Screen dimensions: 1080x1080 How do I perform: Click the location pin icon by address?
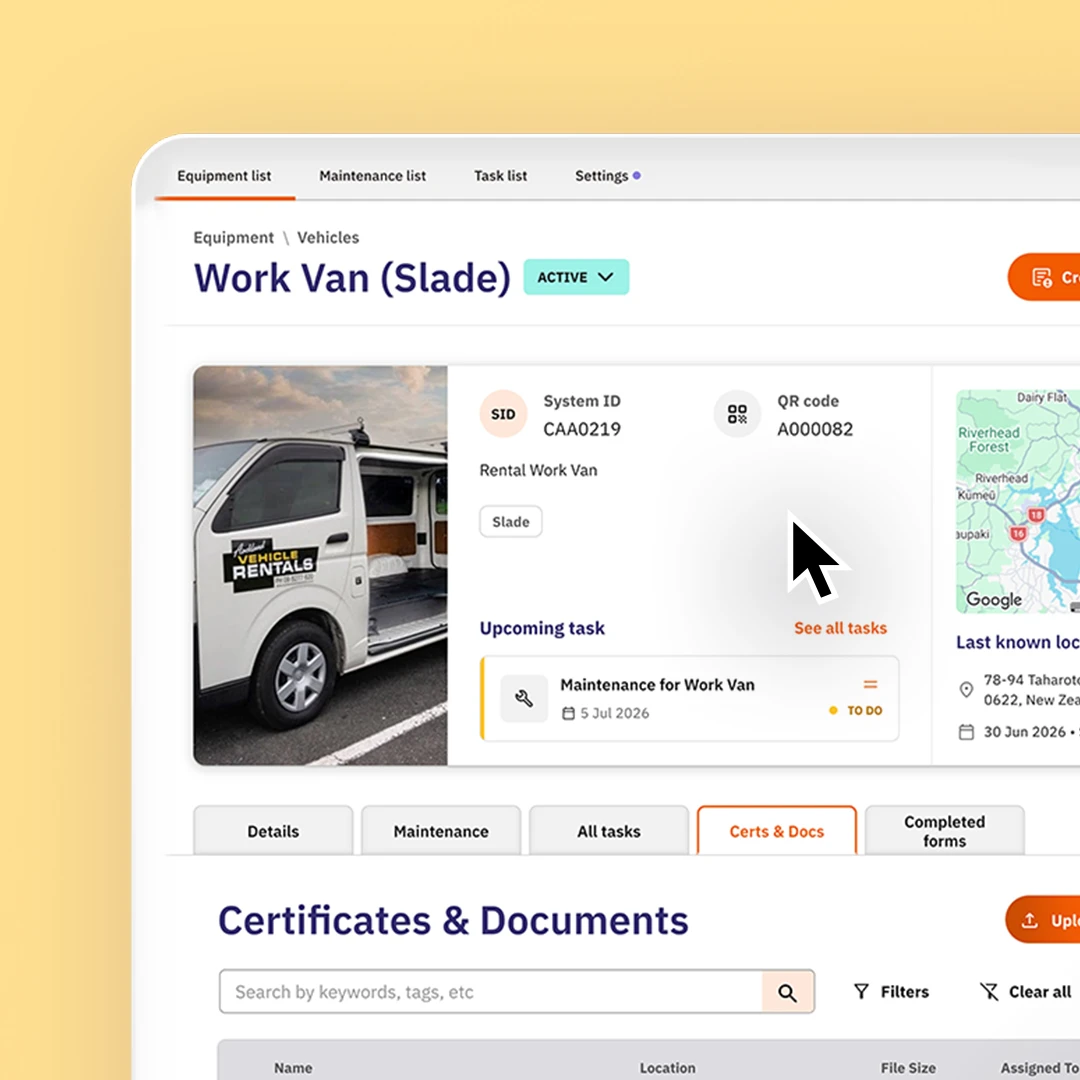pyautogui.click(x=966, y=689)
